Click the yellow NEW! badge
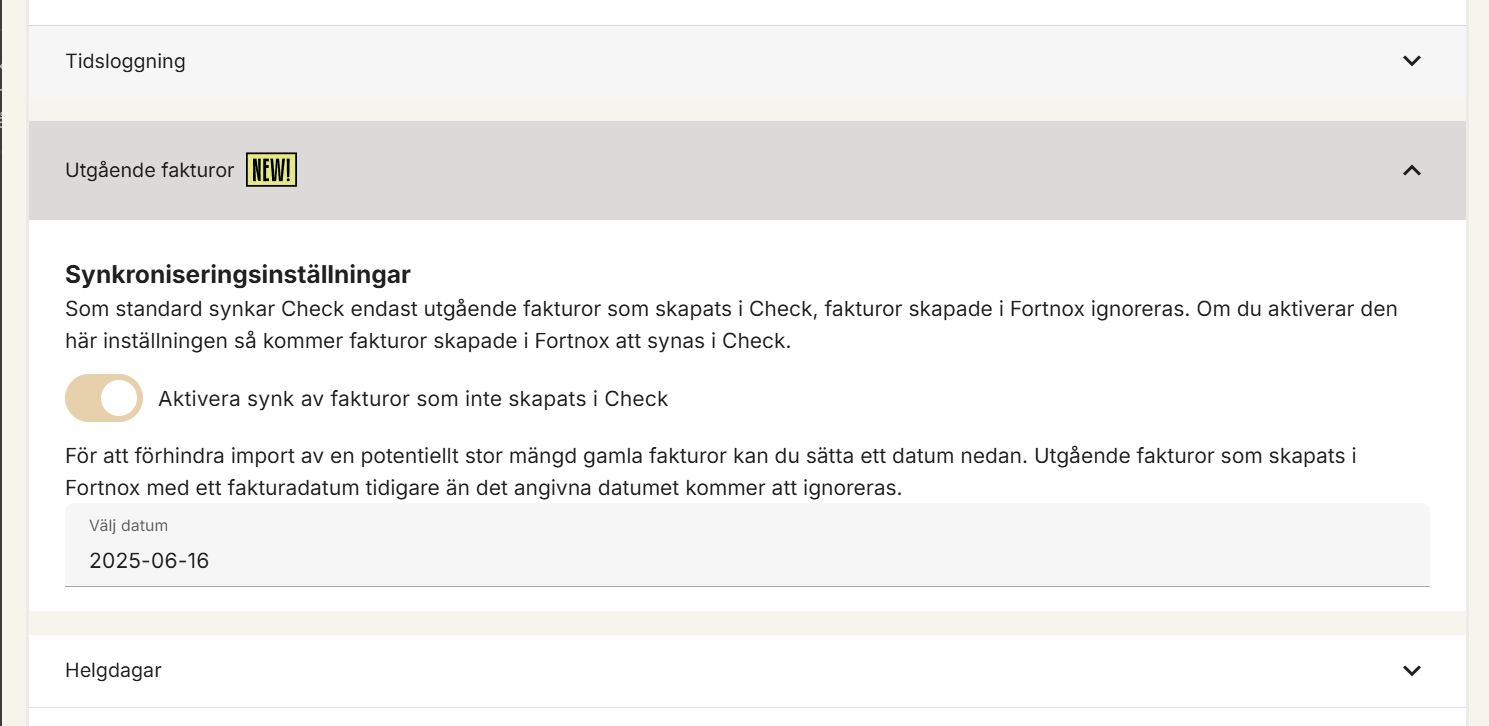This screenshot has width=1489, height=726. (272, 171)
